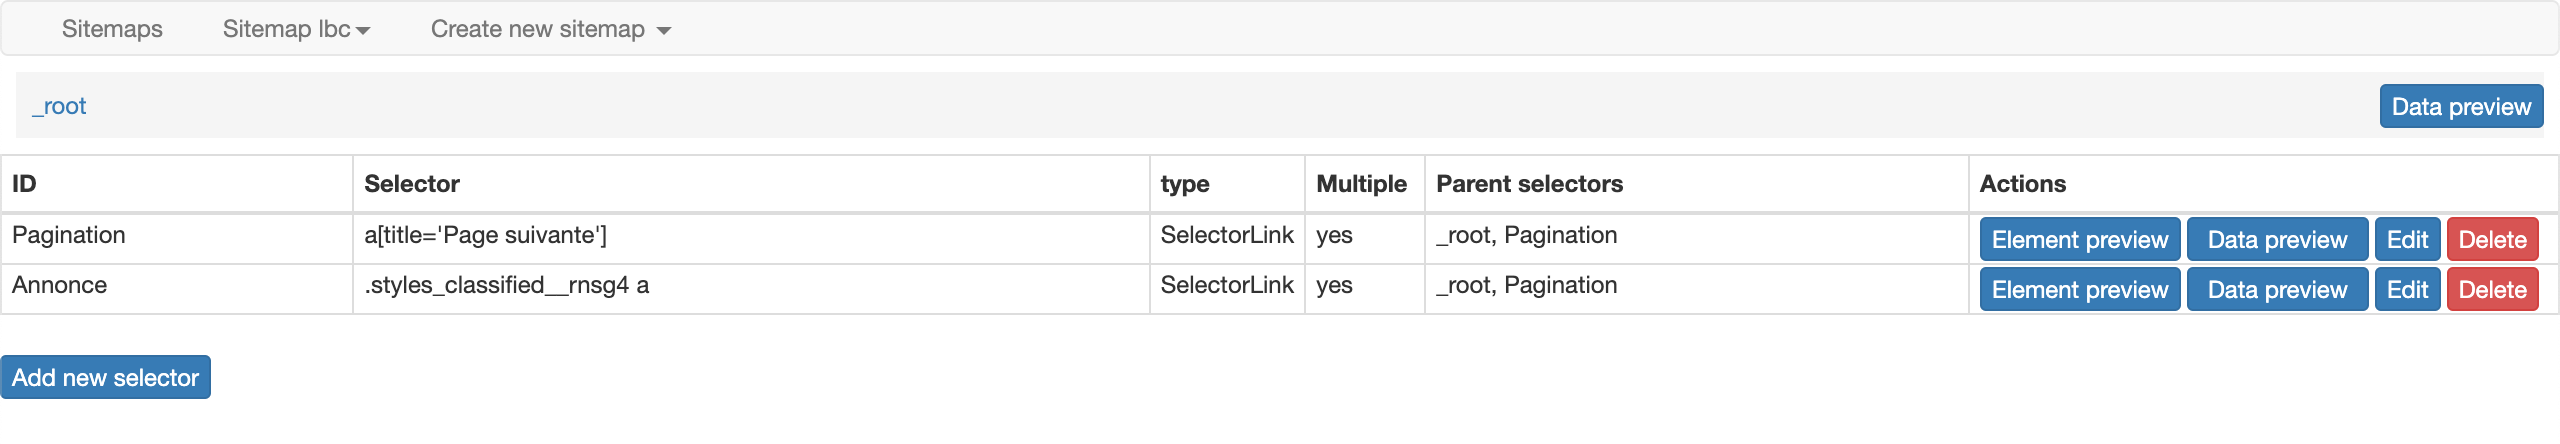The height and width of the screenshot is (444, 2560).
Task: Click Element preview for Pagination row
Action: [2080, 239]
